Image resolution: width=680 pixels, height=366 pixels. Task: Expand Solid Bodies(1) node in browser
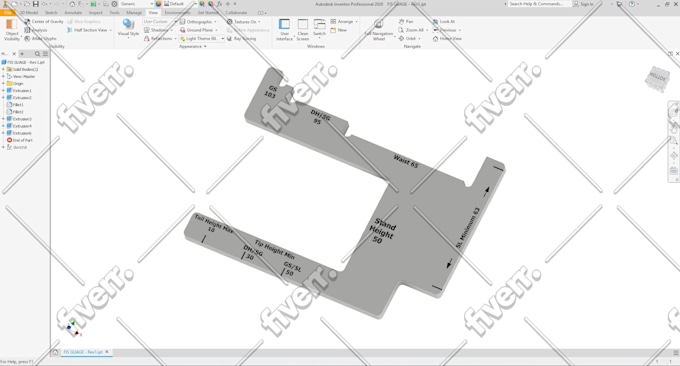pyautogui.click(x=3, y=69)
